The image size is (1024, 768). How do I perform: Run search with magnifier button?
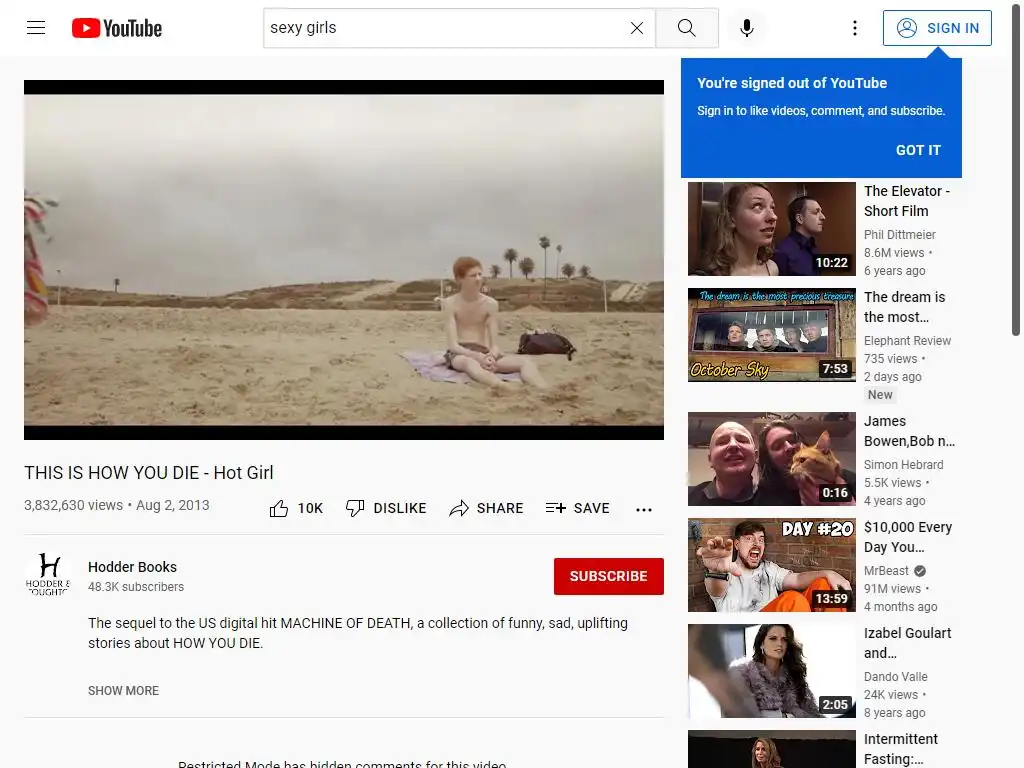point(686,28)
